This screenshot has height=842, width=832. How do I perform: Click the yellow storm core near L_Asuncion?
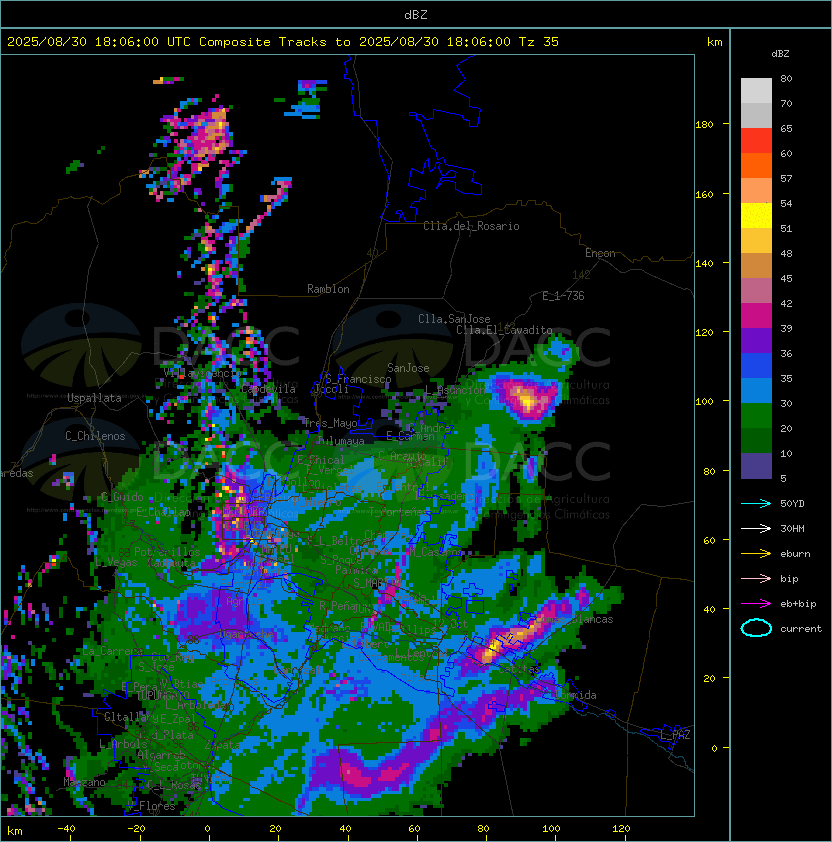tap(527, 400)
